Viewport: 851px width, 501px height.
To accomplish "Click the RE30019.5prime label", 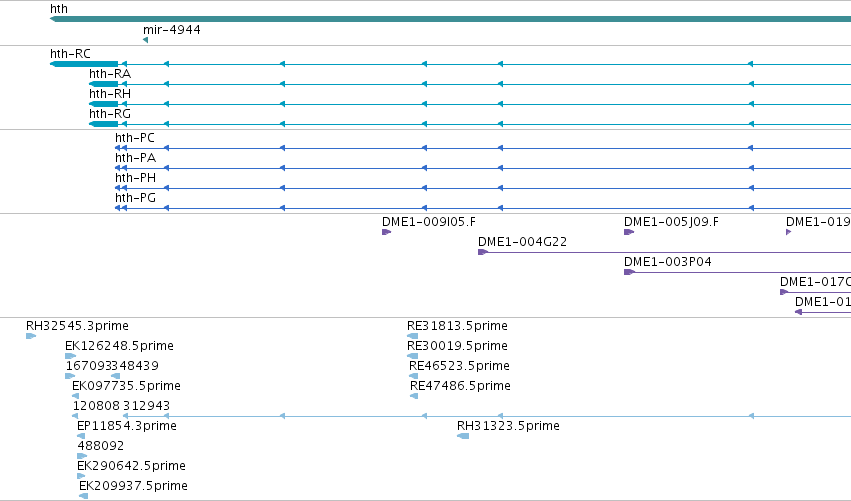I will [x=458, y=346].
